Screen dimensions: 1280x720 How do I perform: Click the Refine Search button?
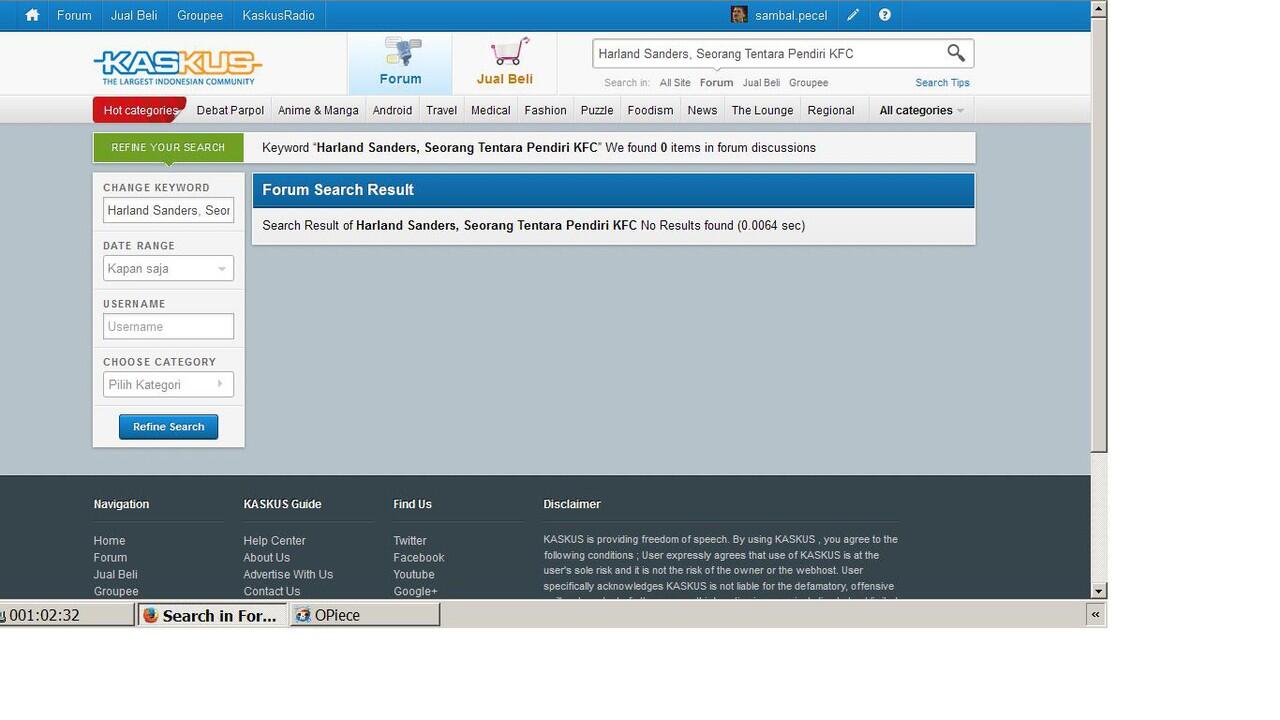tap(168, 427)
